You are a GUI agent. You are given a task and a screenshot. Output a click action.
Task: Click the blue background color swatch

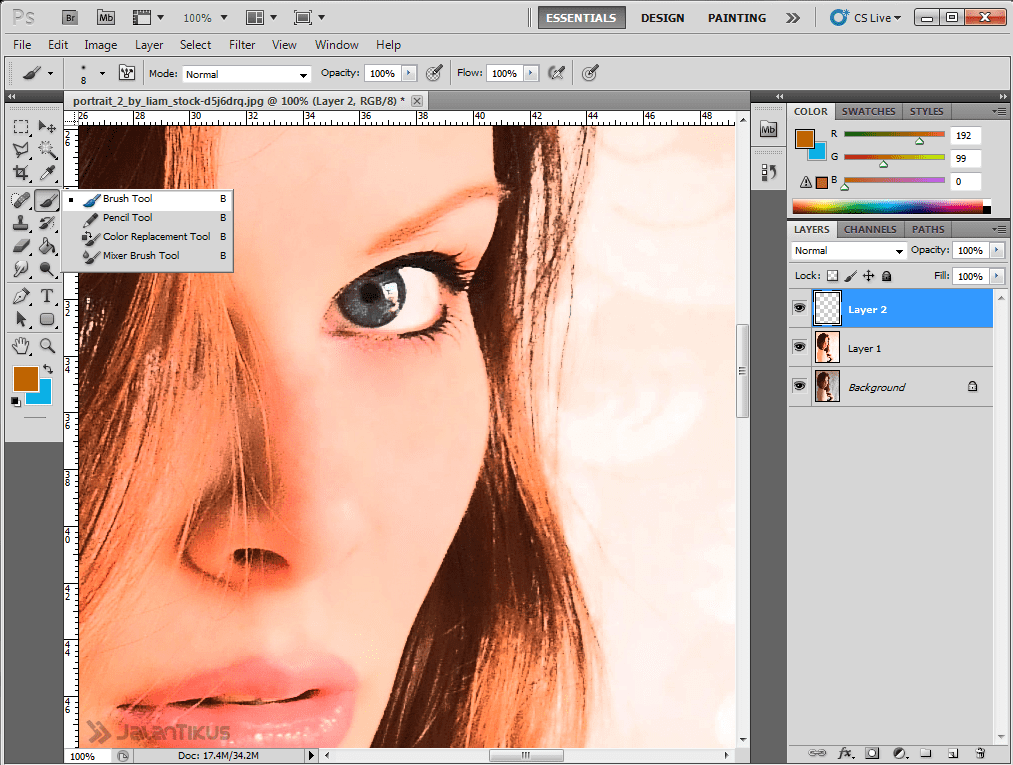43,394
